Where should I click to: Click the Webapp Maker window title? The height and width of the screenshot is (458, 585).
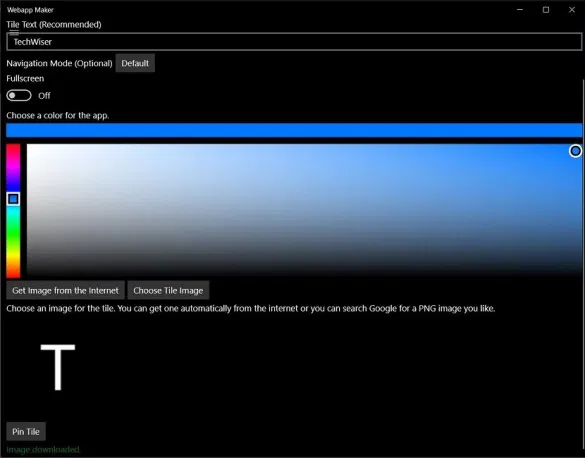click(30, 10)
